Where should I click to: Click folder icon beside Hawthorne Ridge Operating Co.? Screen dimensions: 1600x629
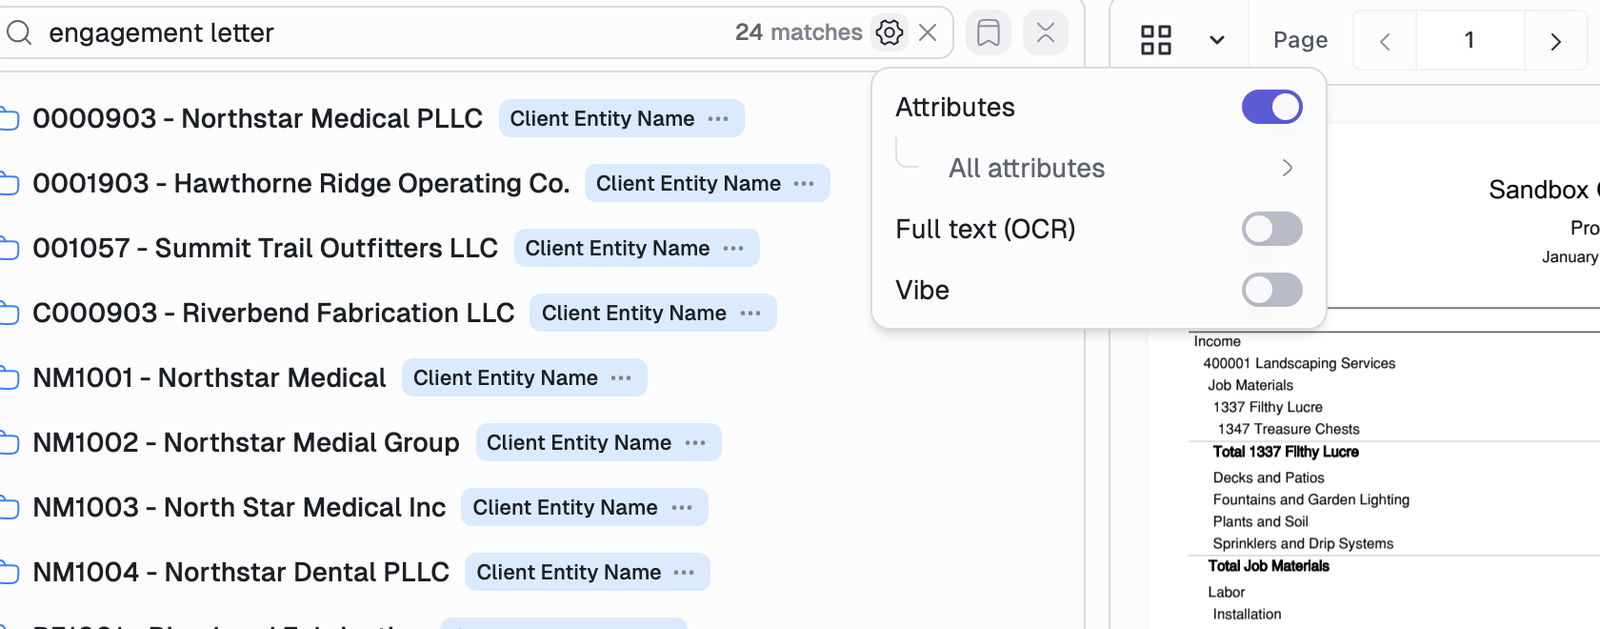tap(9, 184)
